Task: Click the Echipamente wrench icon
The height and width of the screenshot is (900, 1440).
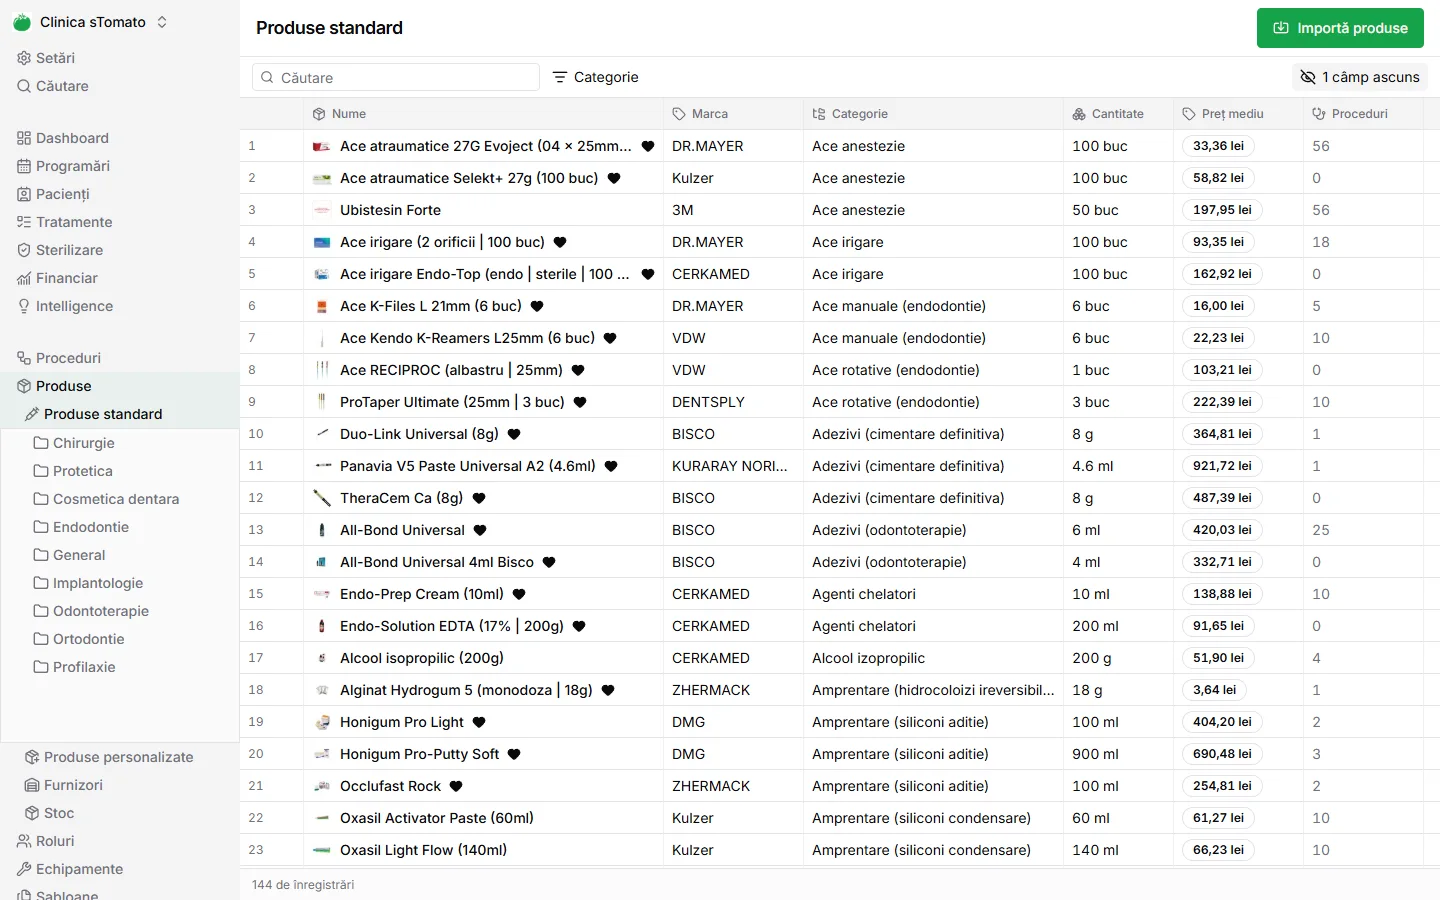Action: click(x=24, y=869)
